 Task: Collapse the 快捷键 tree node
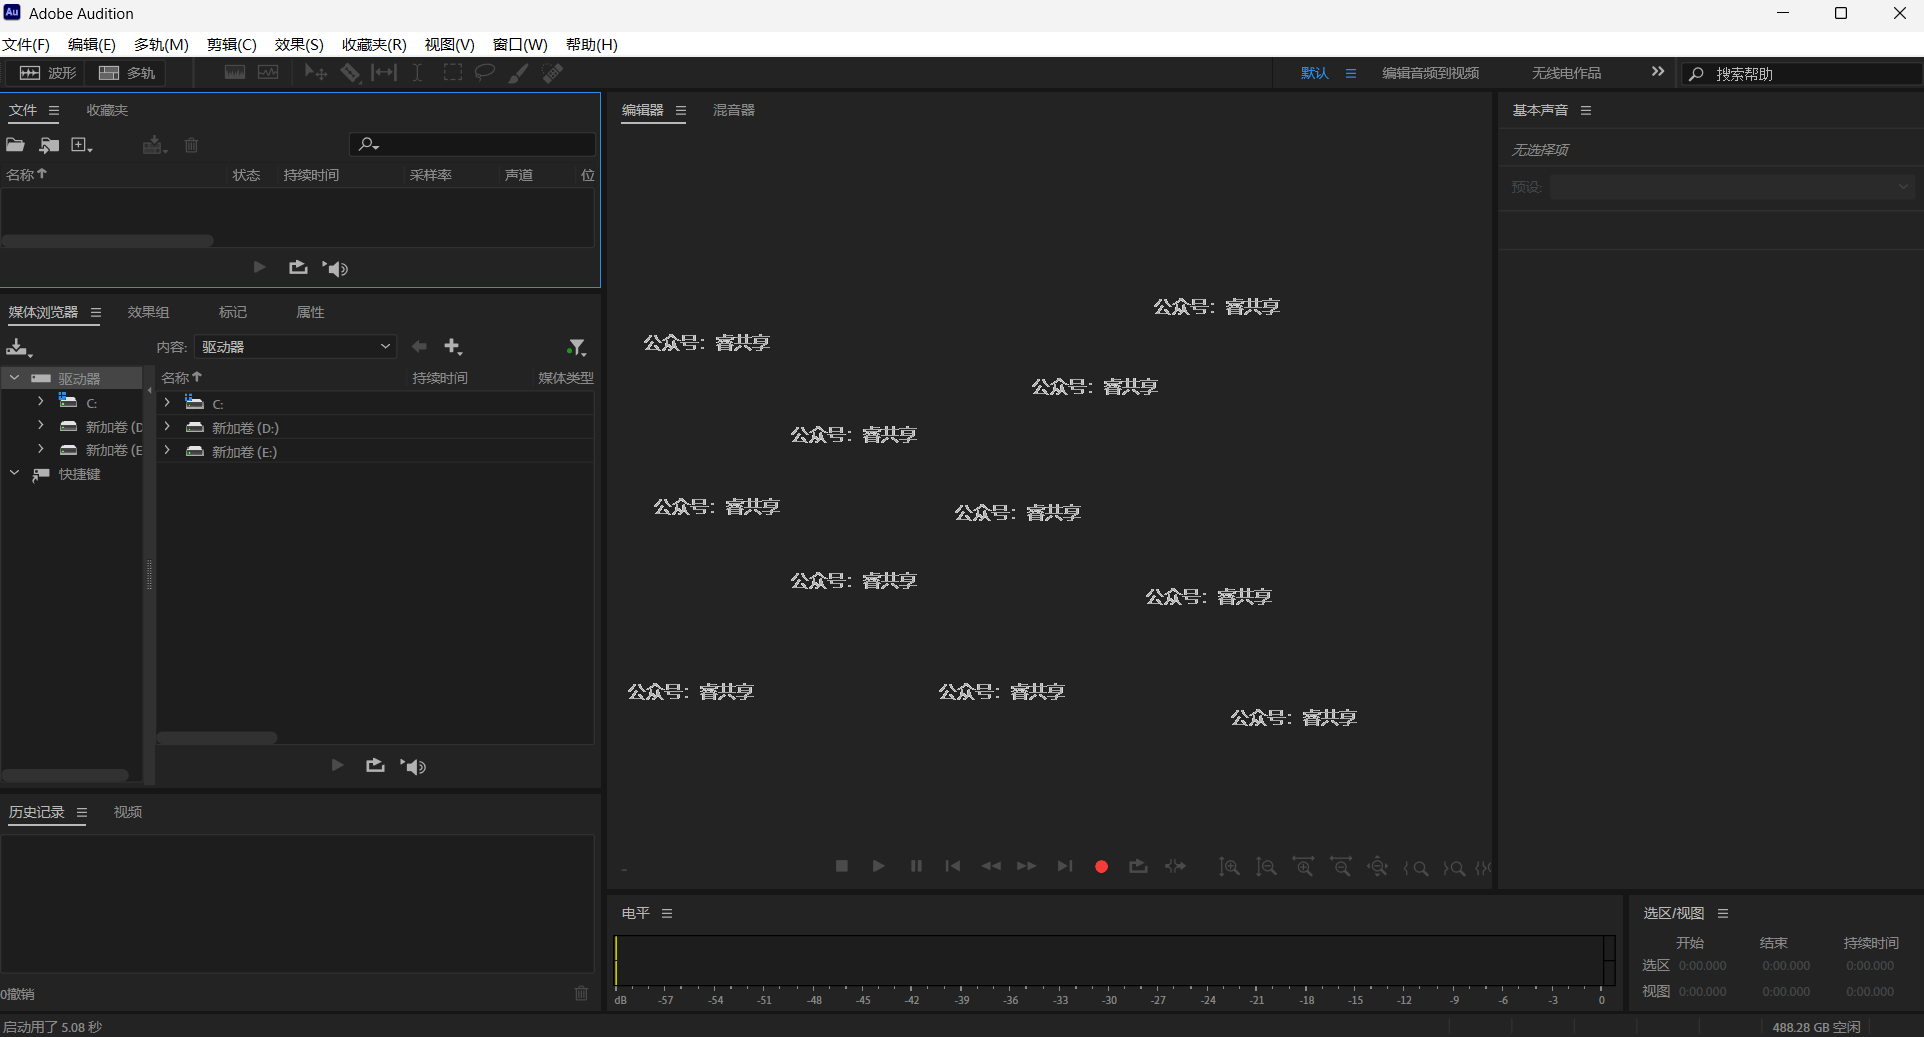point(15,474)
